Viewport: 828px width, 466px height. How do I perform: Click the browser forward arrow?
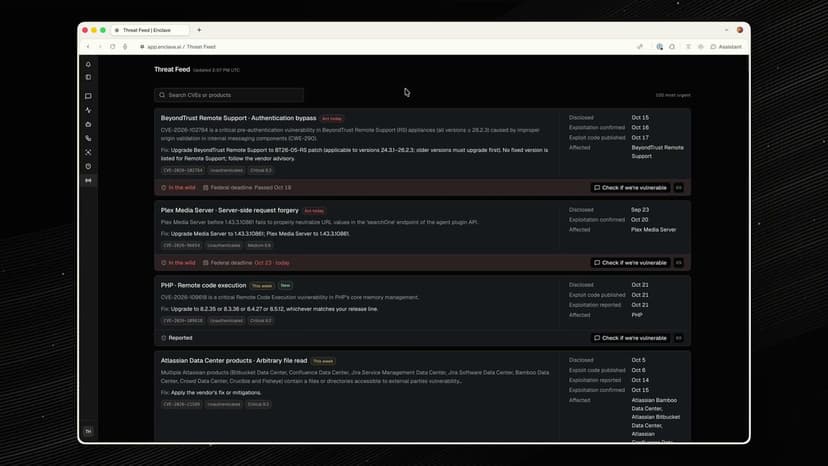click(100, 46)
